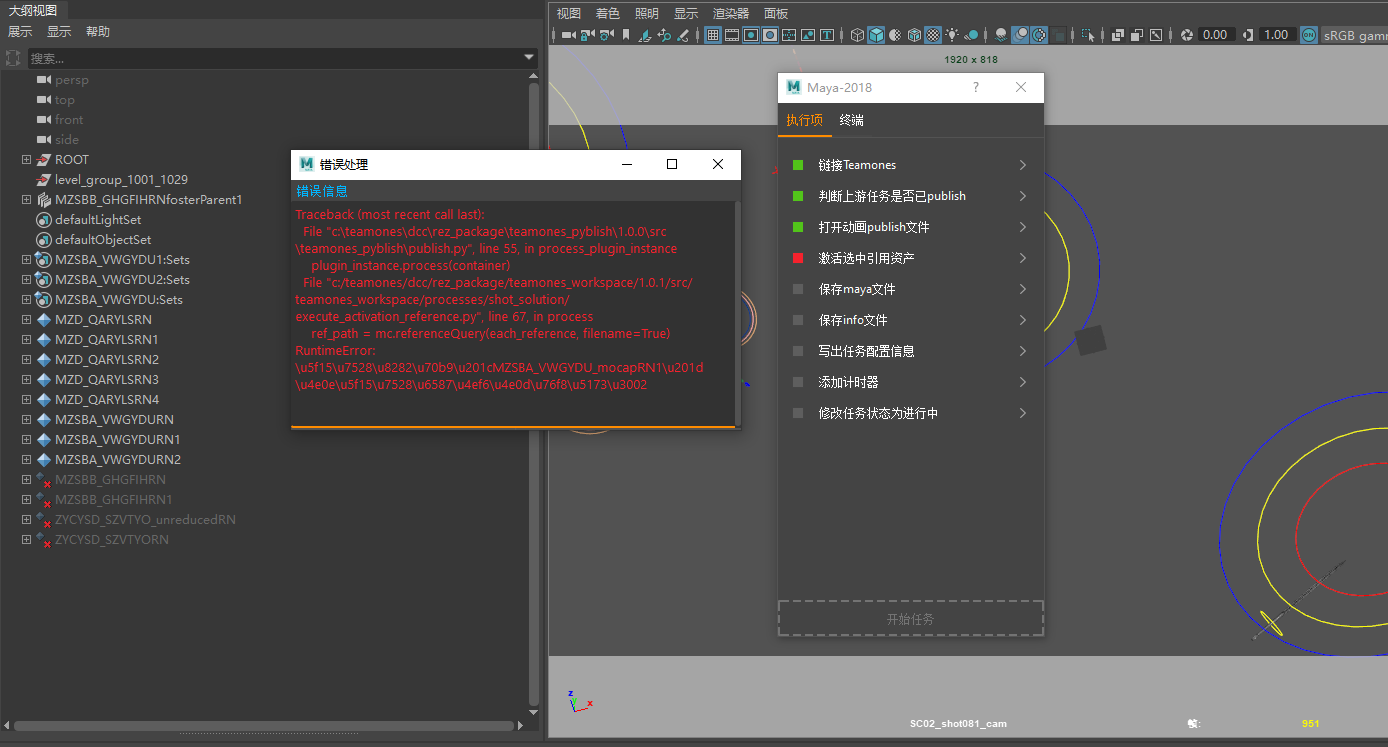The height and width of the screenshot is (747, 1388).
Task: Toggle the color management ON button
Action: pos(1308,35)
